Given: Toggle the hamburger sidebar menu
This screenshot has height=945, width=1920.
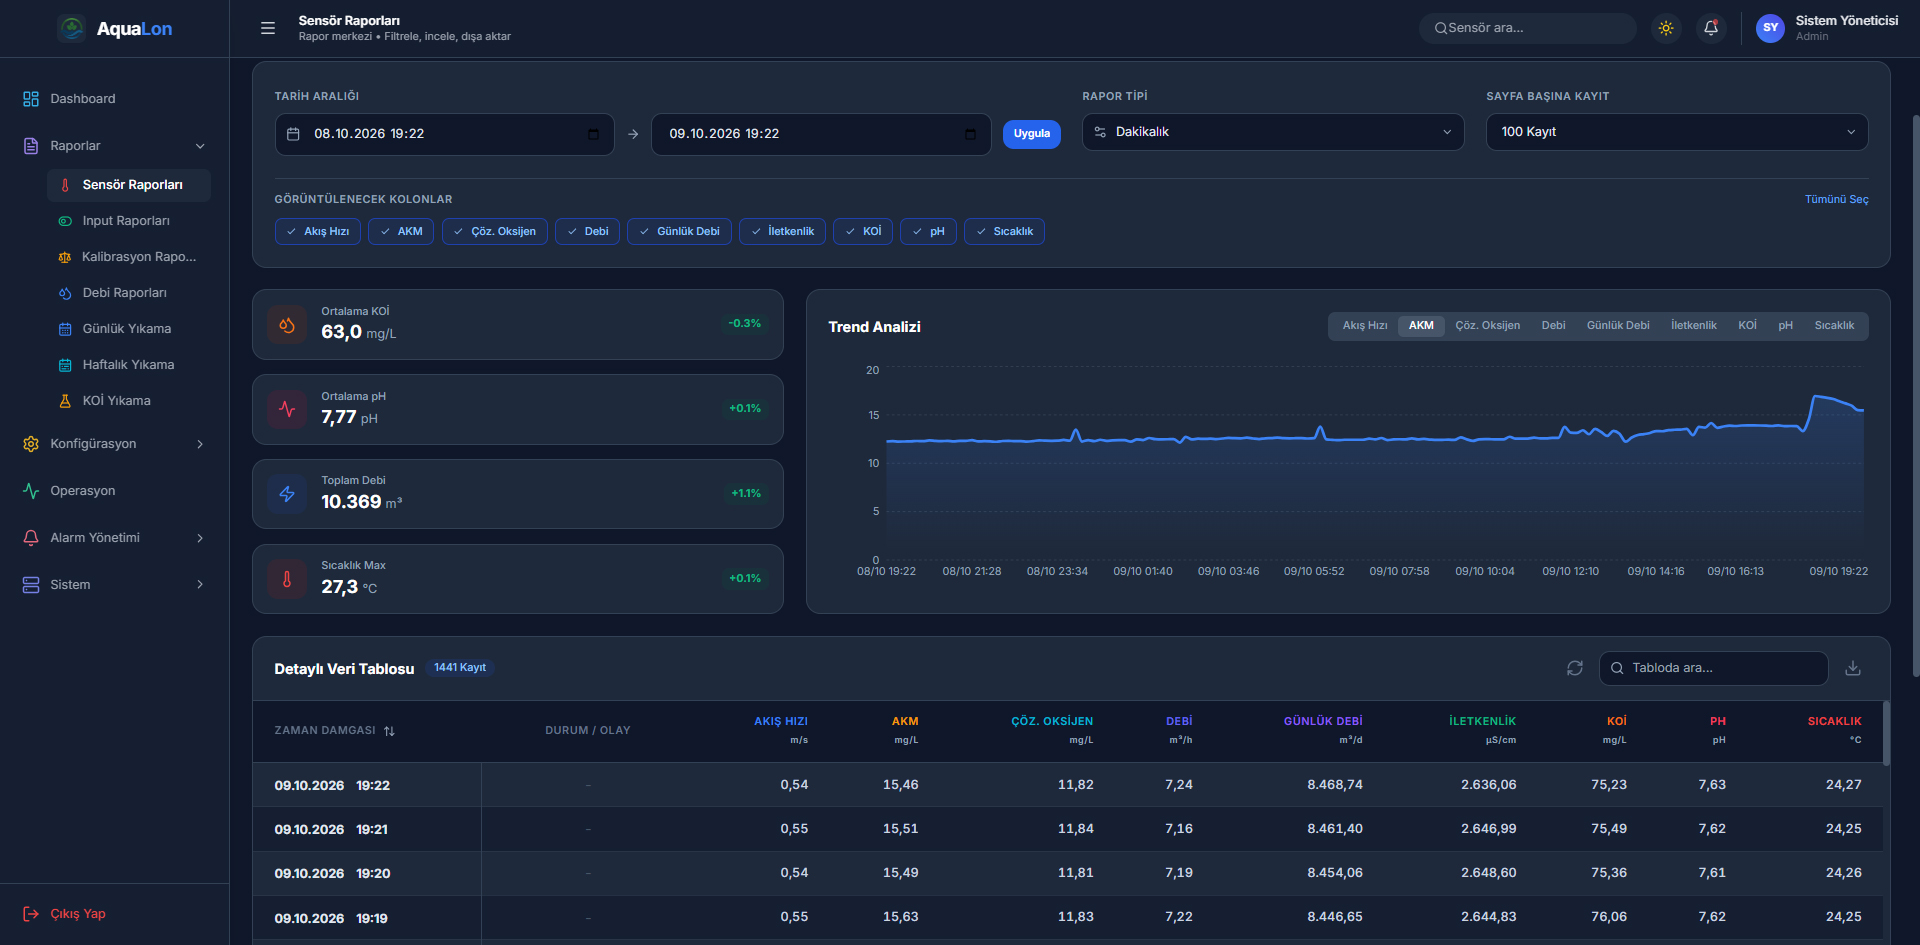Looking at the screenshot, I should tap(268, 28).
